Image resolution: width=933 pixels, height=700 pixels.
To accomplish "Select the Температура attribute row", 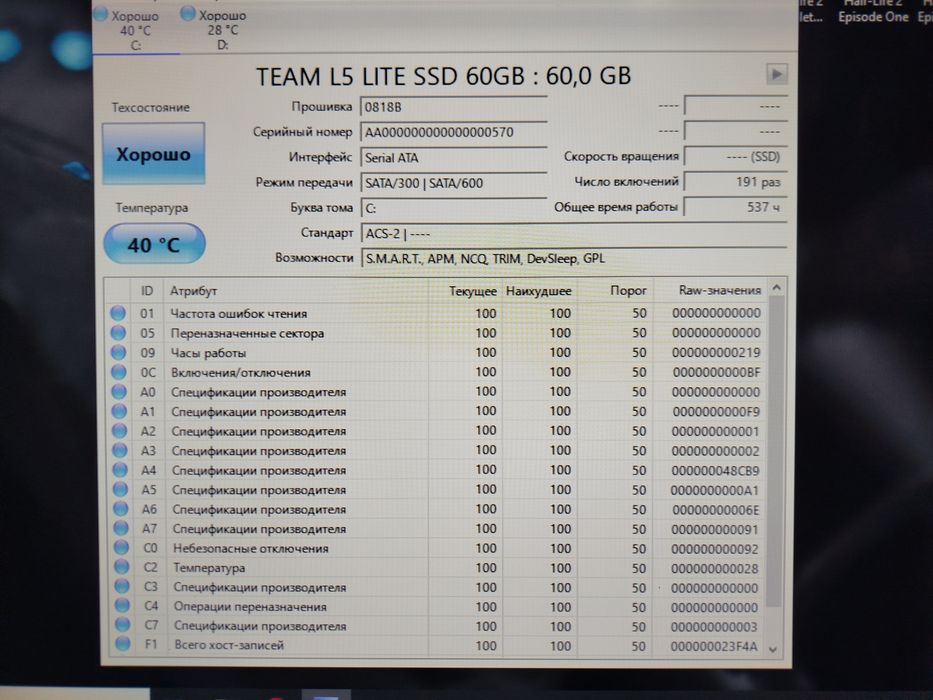I will click(x=437, y=568).
